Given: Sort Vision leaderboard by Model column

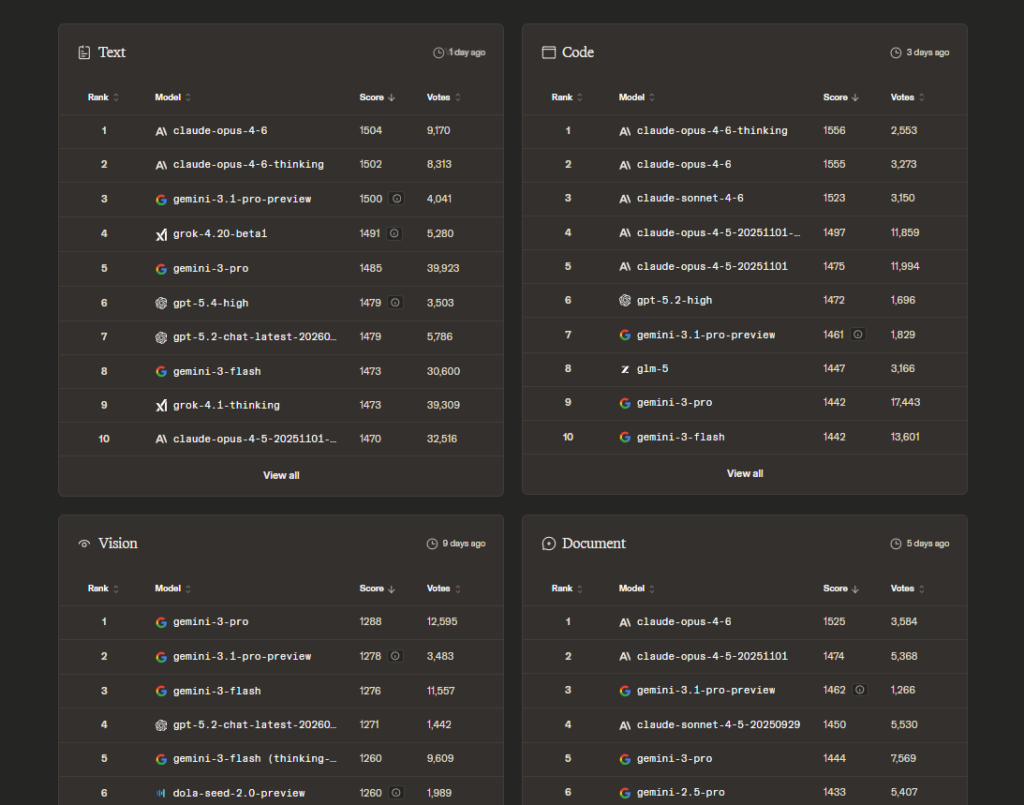Looking at the screenshot, I should (172, 589).
